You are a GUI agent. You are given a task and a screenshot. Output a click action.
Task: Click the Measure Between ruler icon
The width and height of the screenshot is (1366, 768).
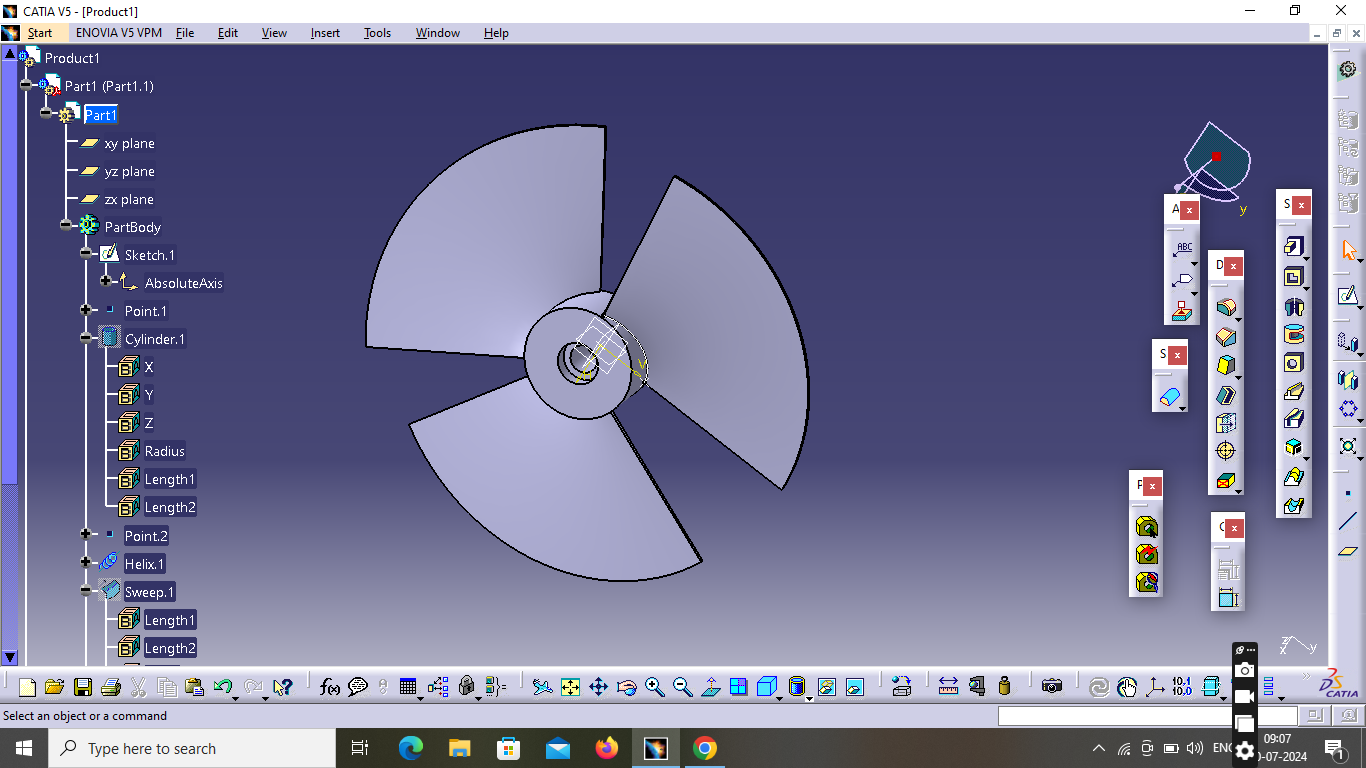[949, 687]
